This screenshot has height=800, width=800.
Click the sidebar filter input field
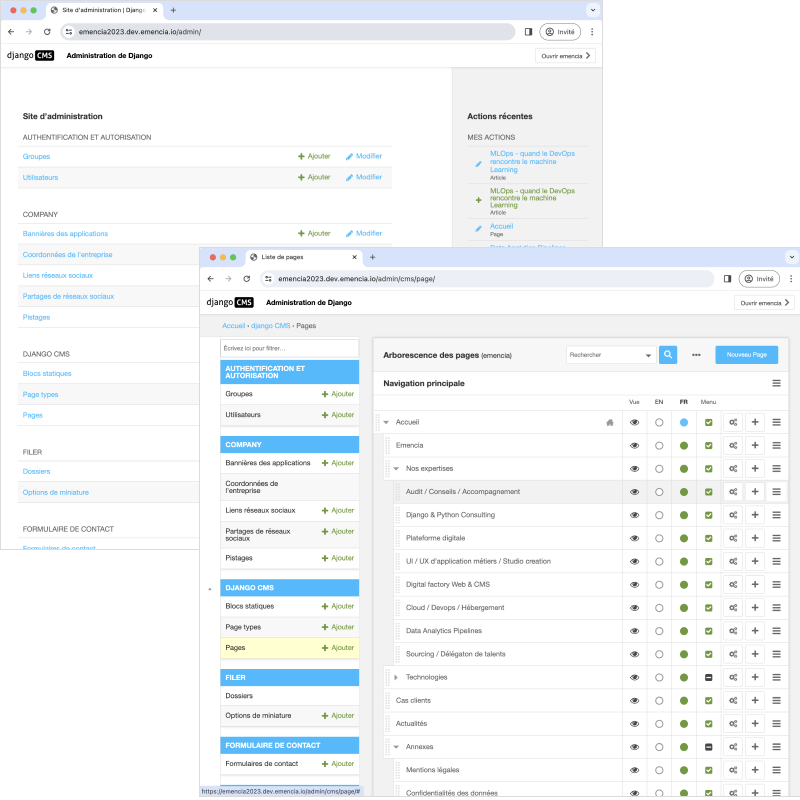pyautogui.click(x=289, y=348)
